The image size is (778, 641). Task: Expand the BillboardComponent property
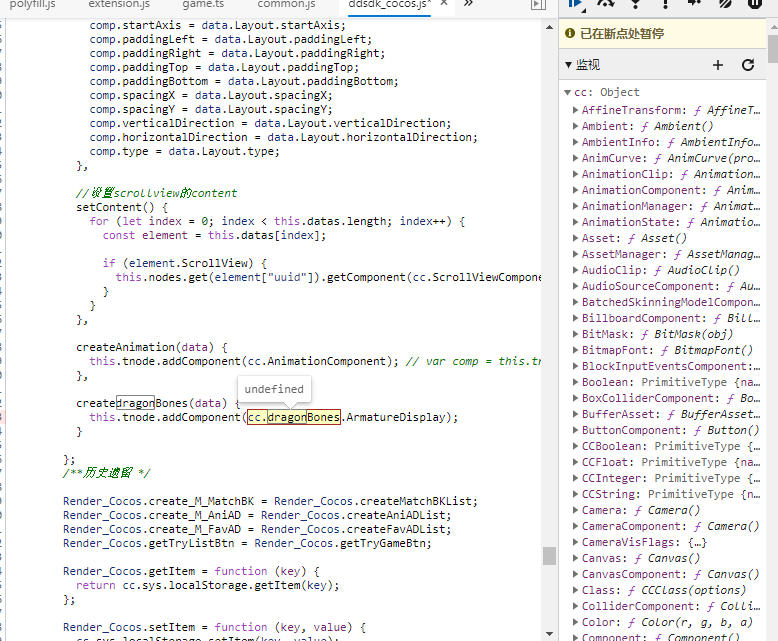575,318
